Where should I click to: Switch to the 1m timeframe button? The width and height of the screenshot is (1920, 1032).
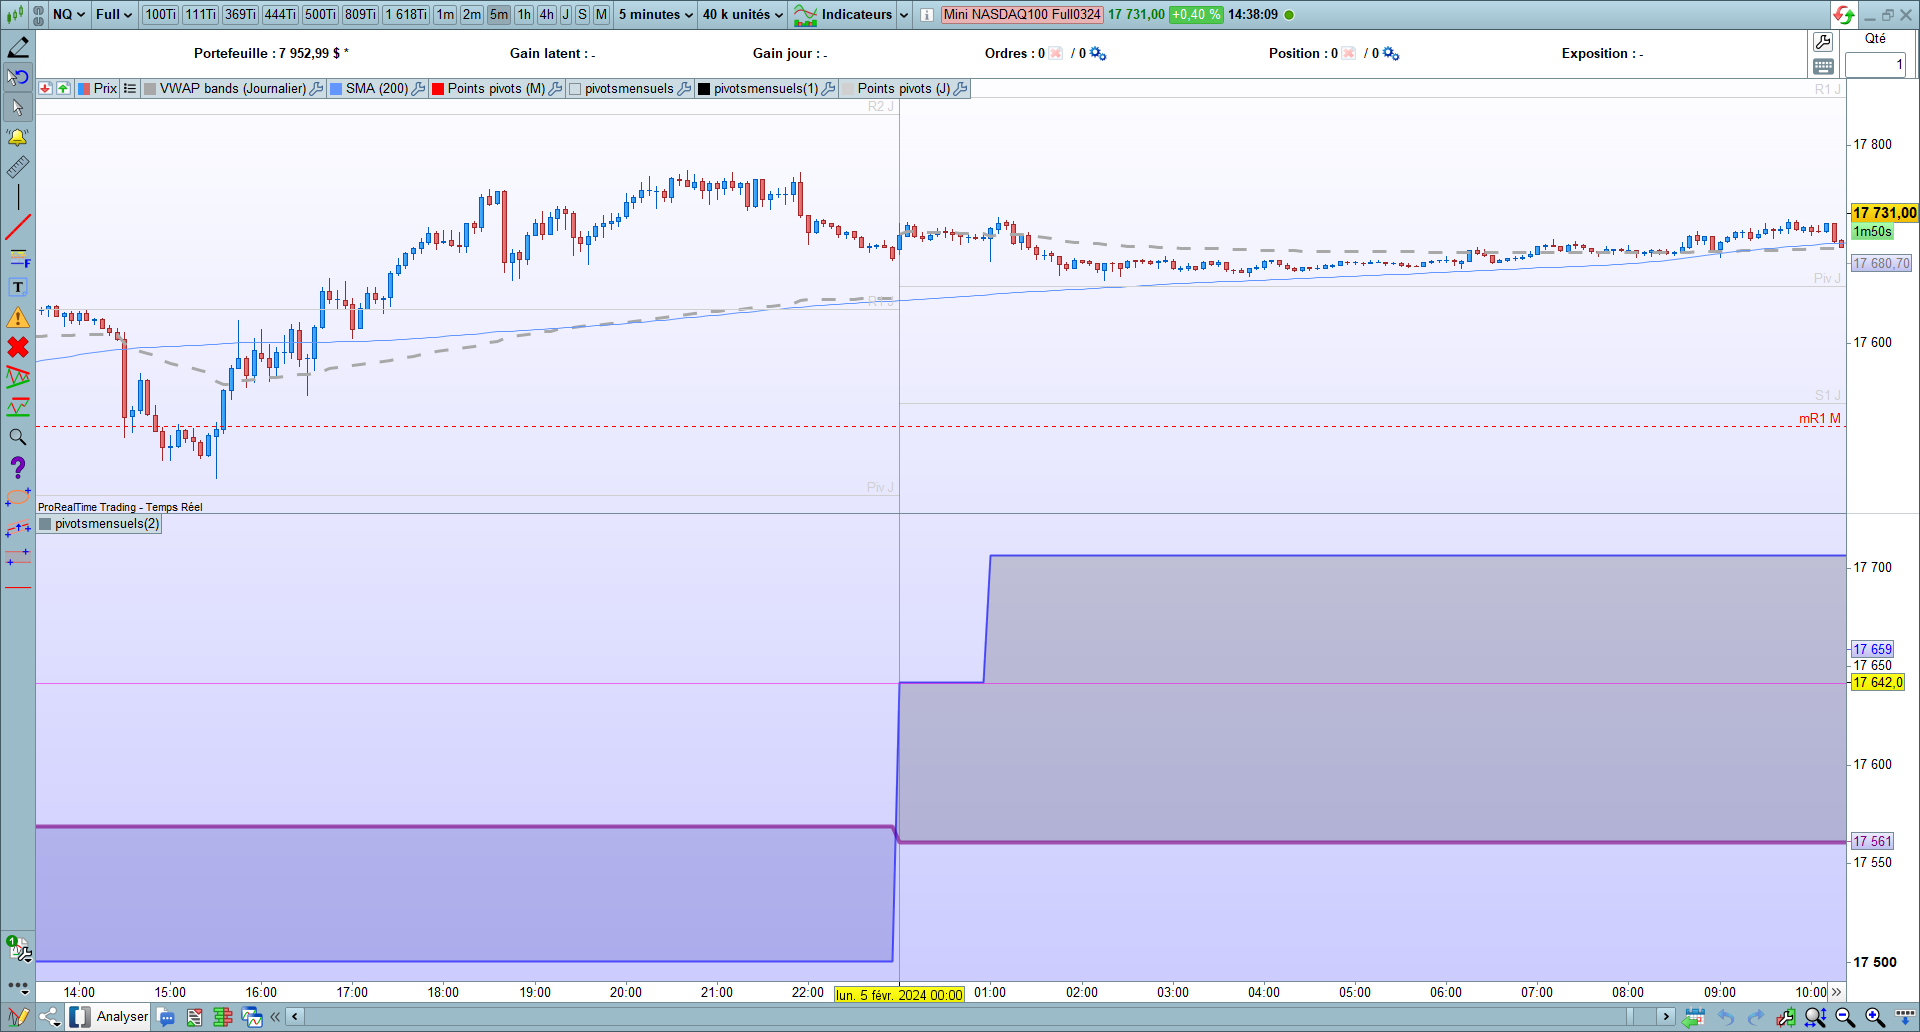pos(445,15)
